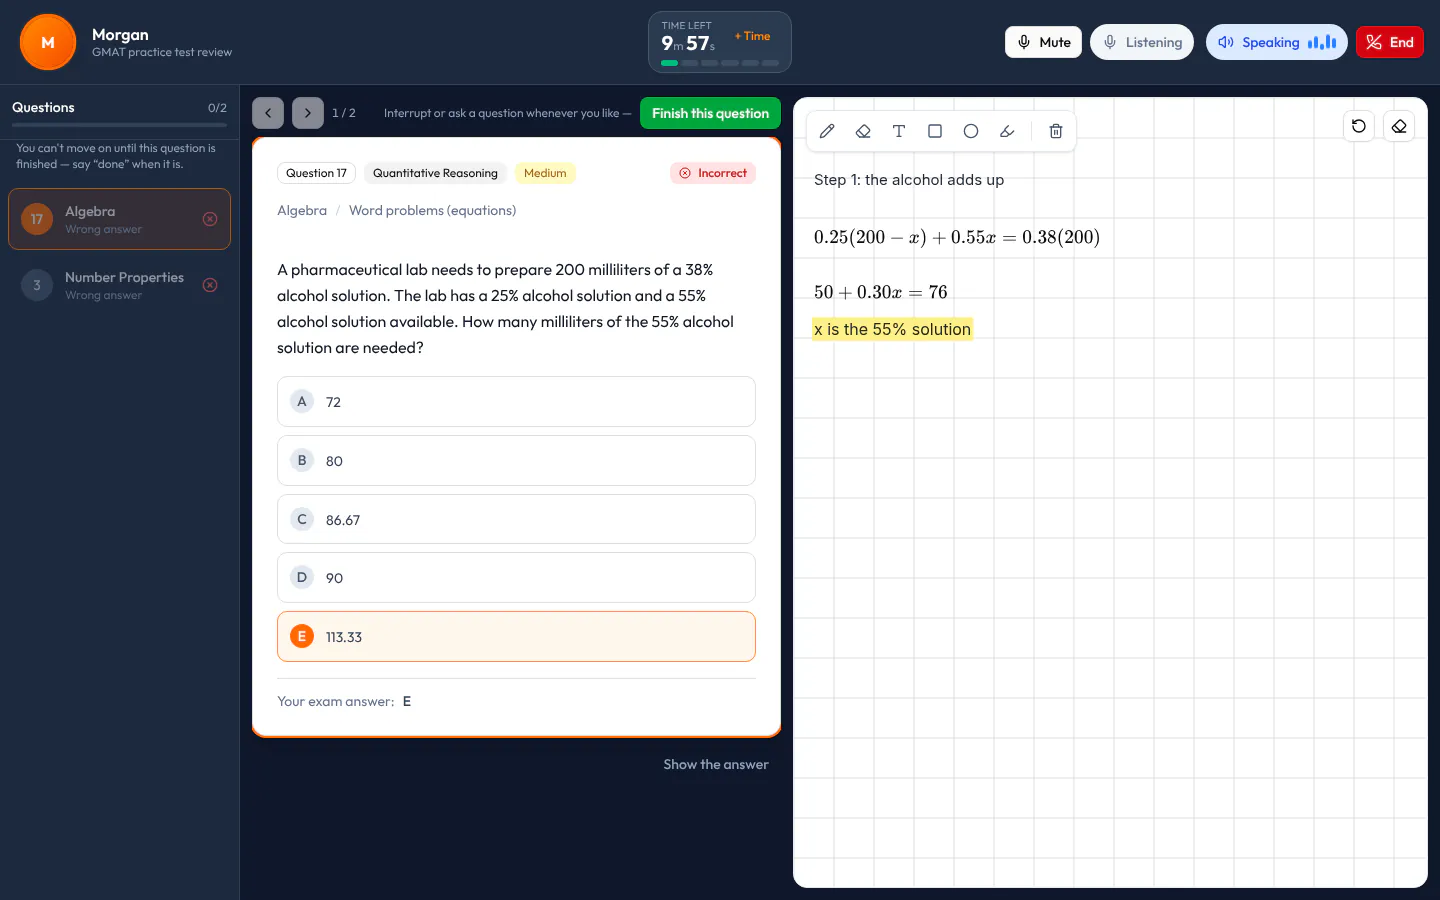Click the Listening status indicator
The height and width of the screenshot is (900, 1440).
1142,42
